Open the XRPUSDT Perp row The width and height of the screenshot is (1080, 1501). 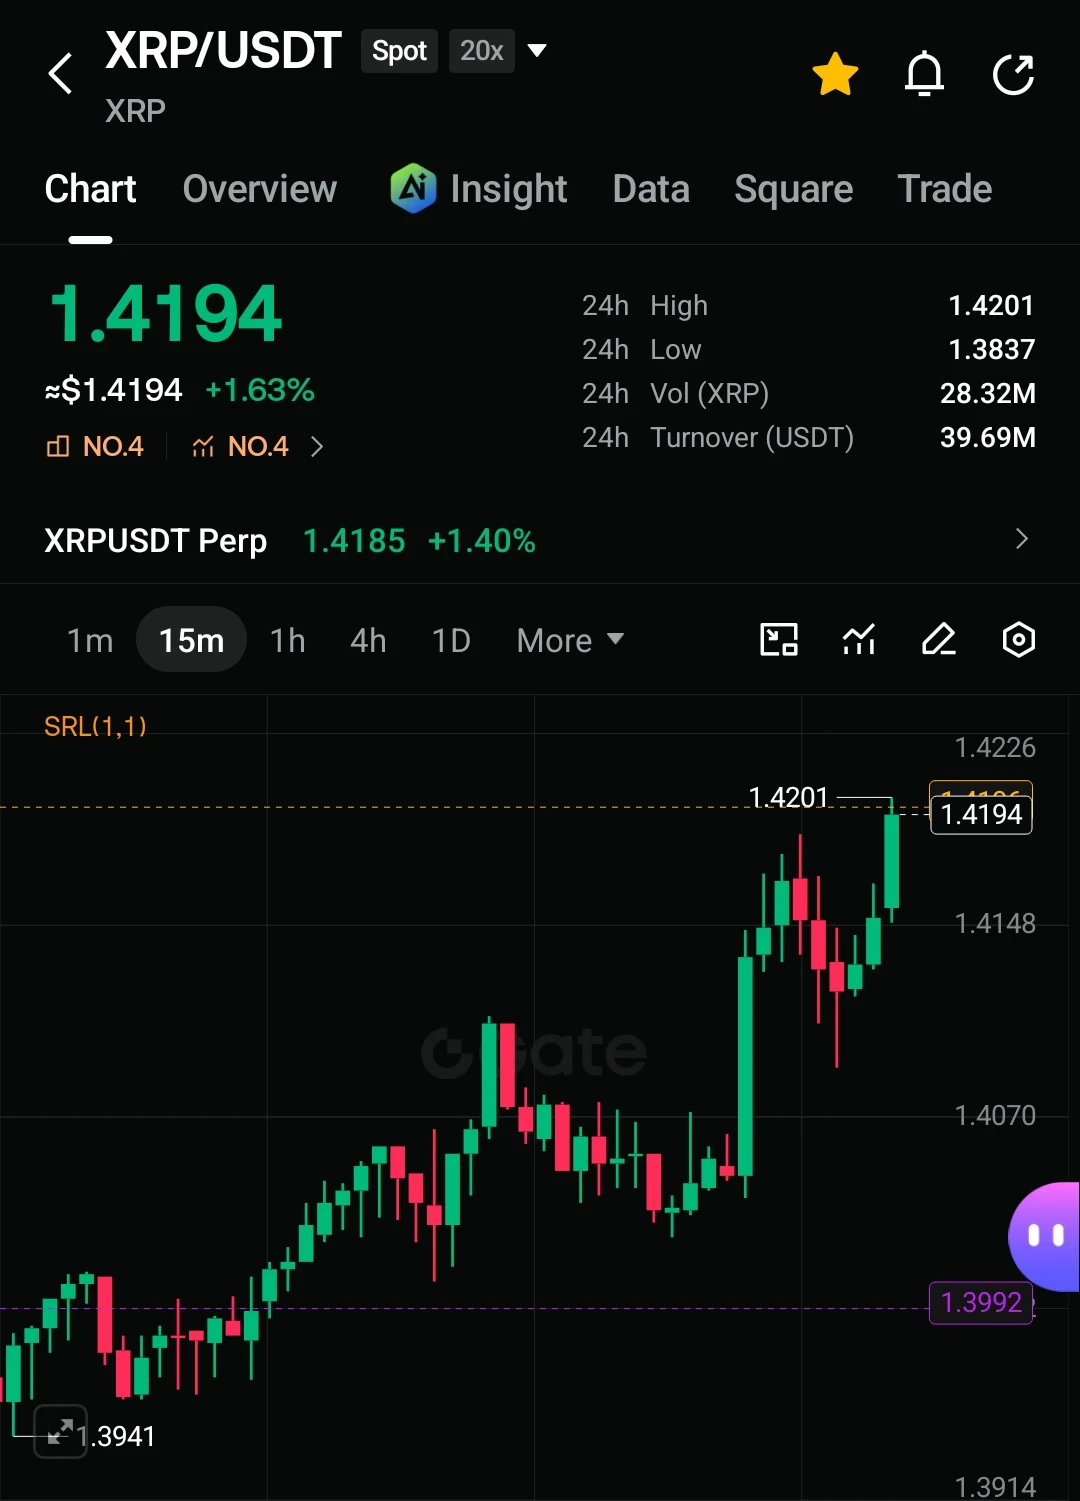pos(540,540)
